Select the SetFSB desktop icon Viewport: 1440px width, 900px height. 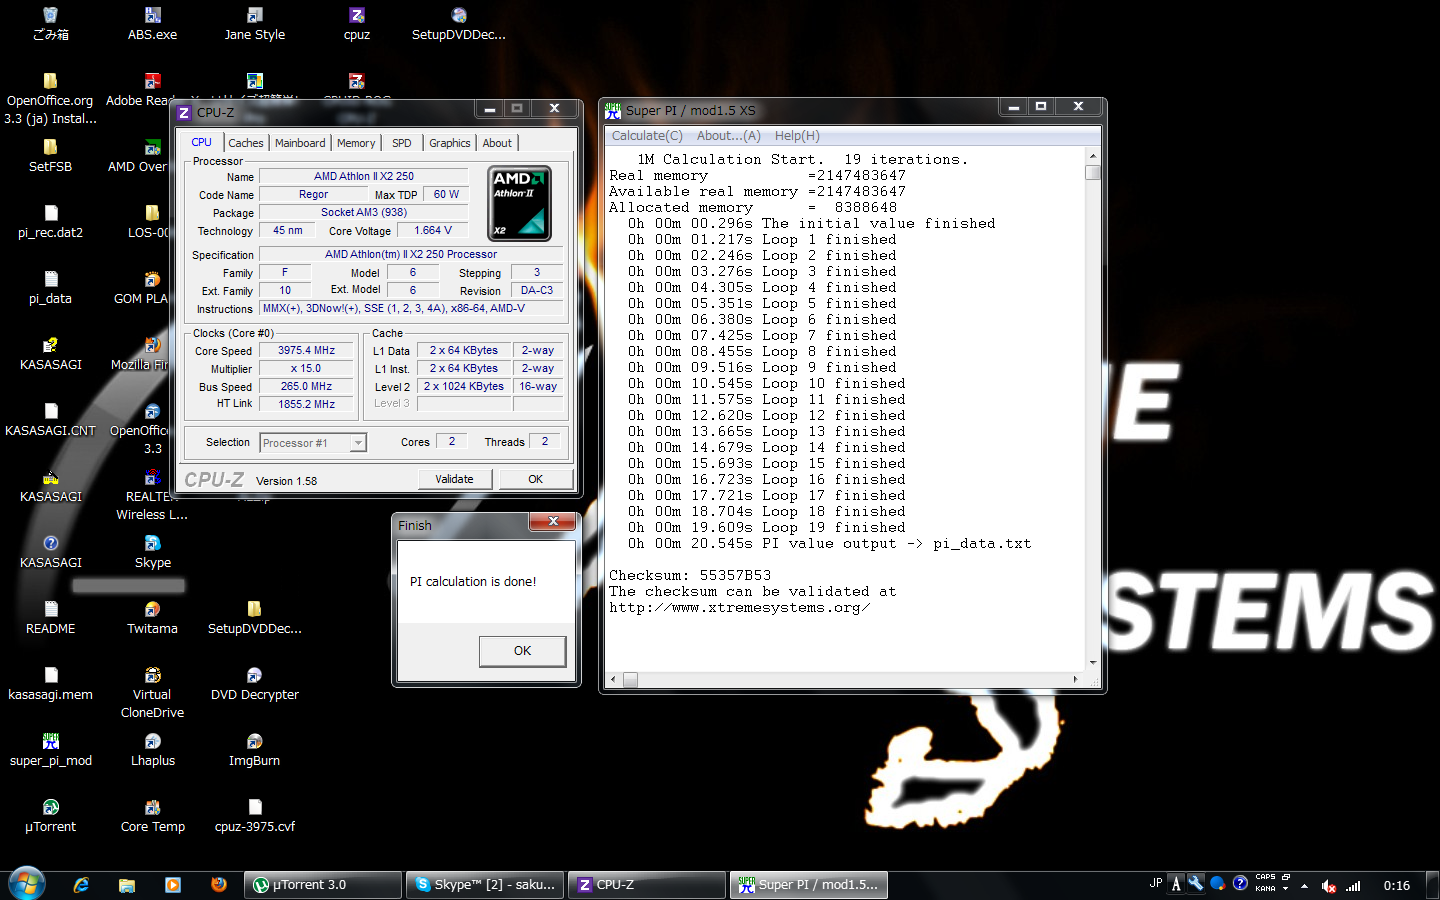50,156
